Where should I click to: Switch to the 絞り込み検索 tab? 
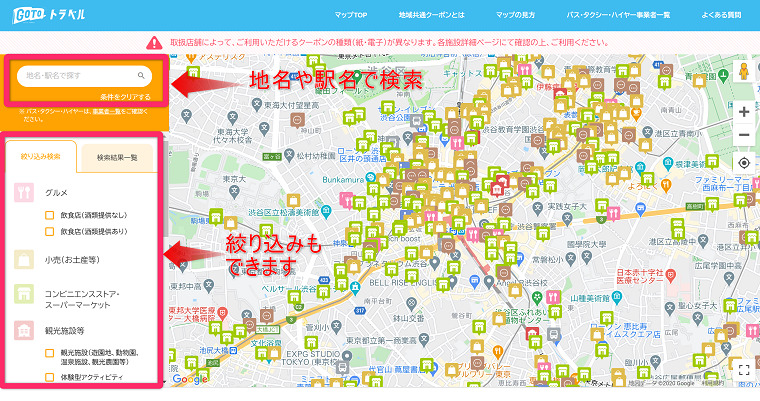(x=41, y=157)
